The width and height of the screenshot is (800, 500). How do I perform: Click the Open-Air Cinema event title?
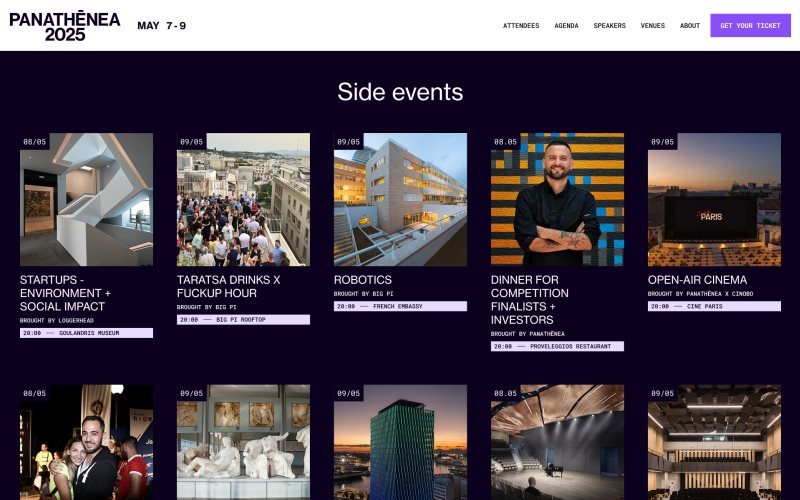tap(697, 280)
